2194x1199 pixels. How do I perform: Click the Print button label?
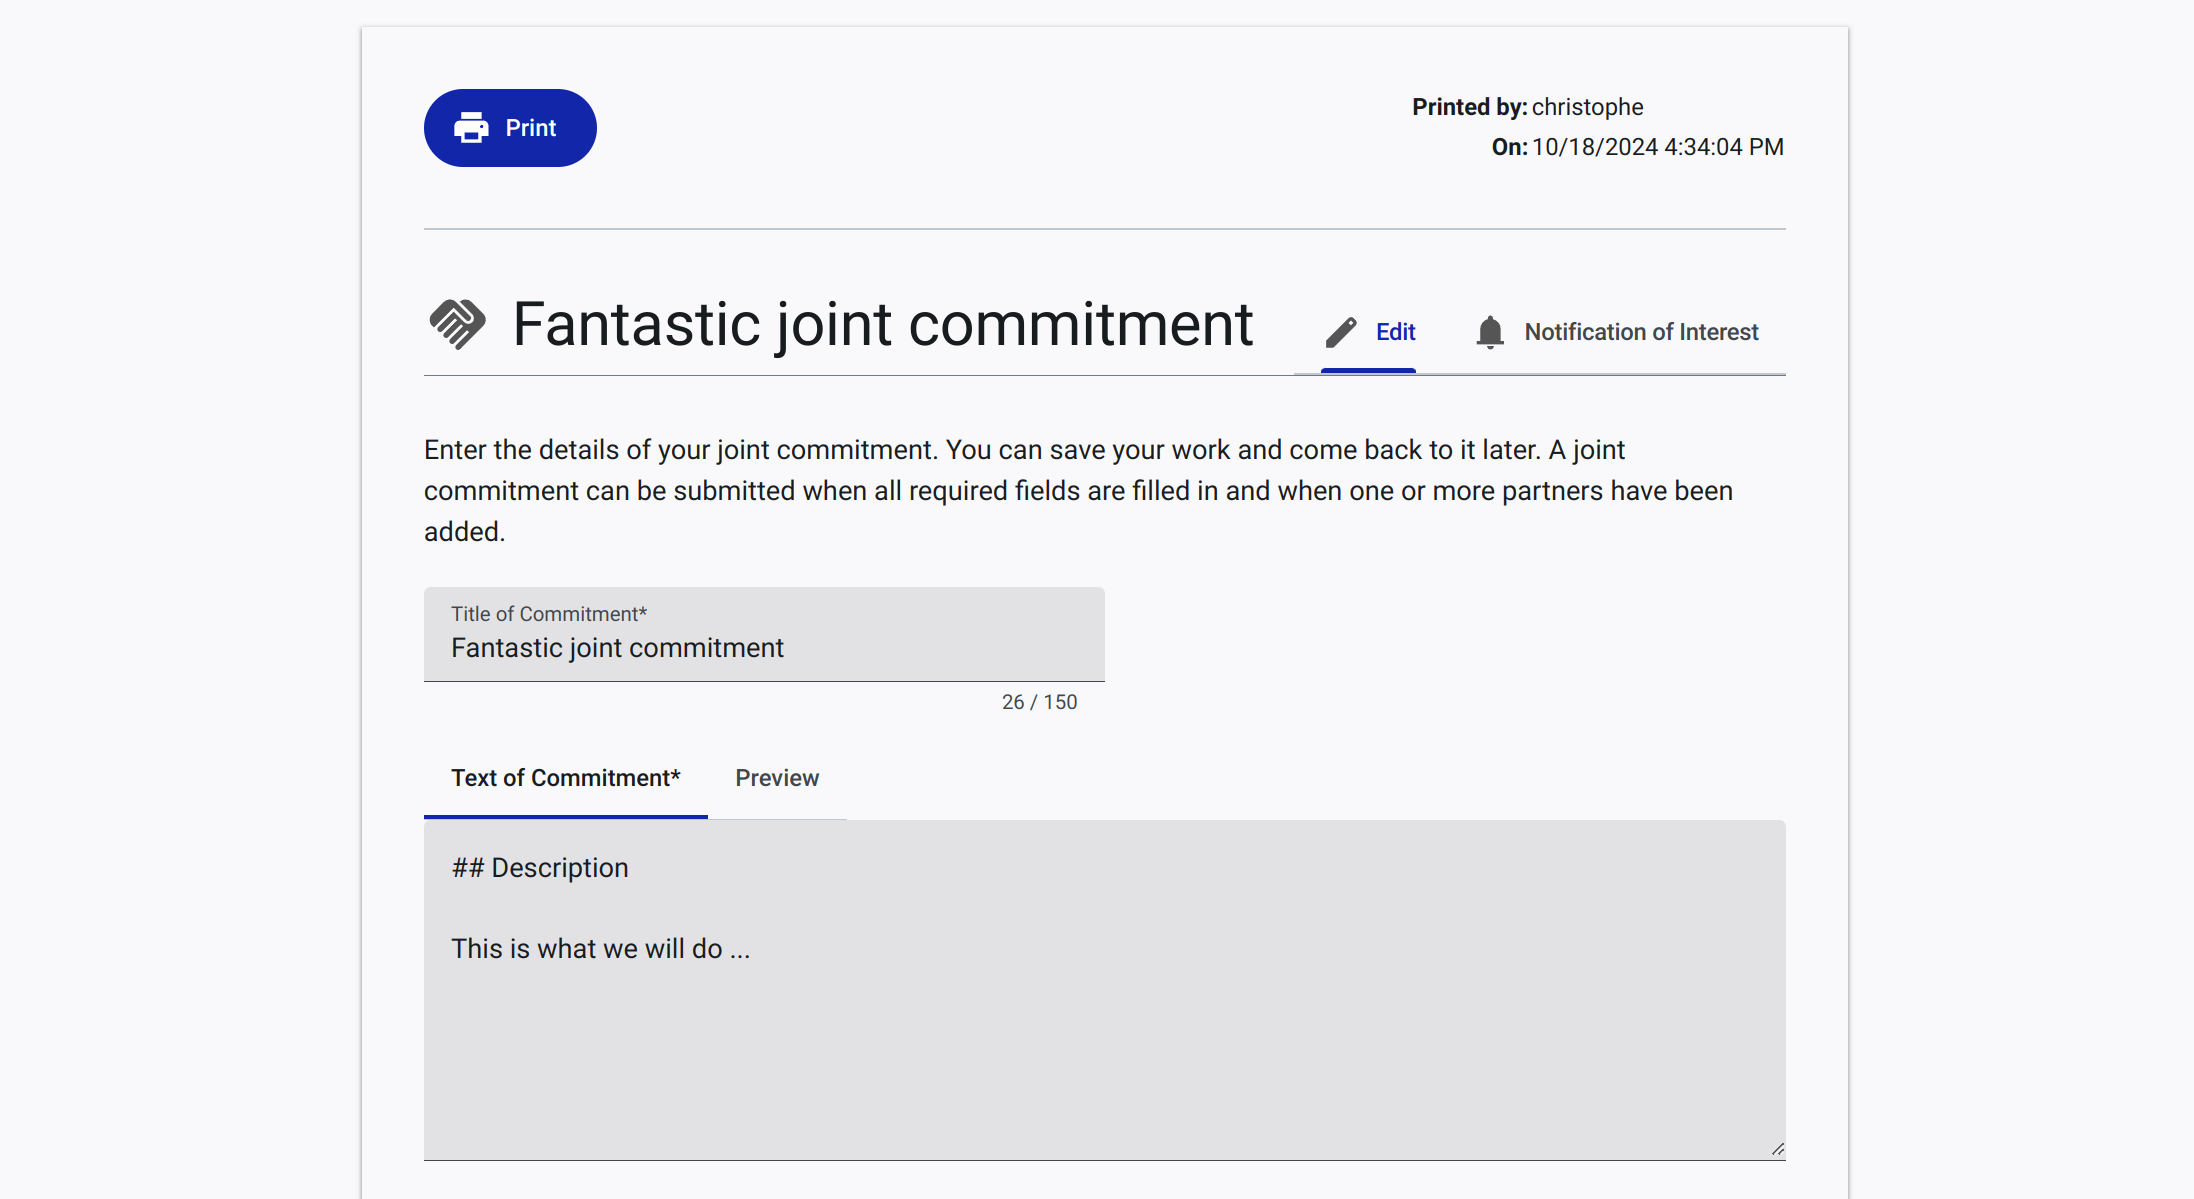click(530, 128)
